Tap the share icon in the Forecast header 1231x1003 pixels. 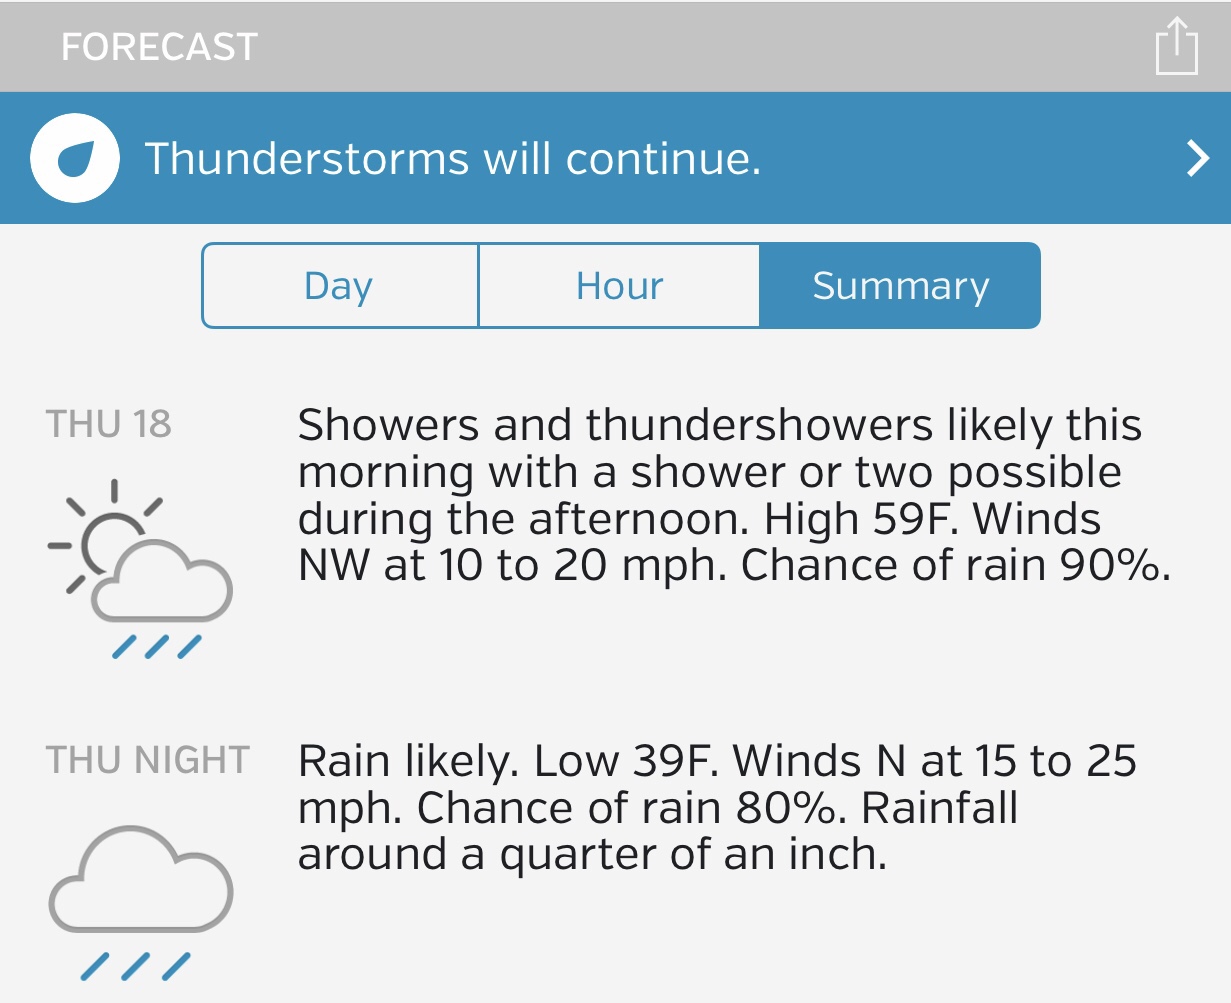(x=1176, y=46)
